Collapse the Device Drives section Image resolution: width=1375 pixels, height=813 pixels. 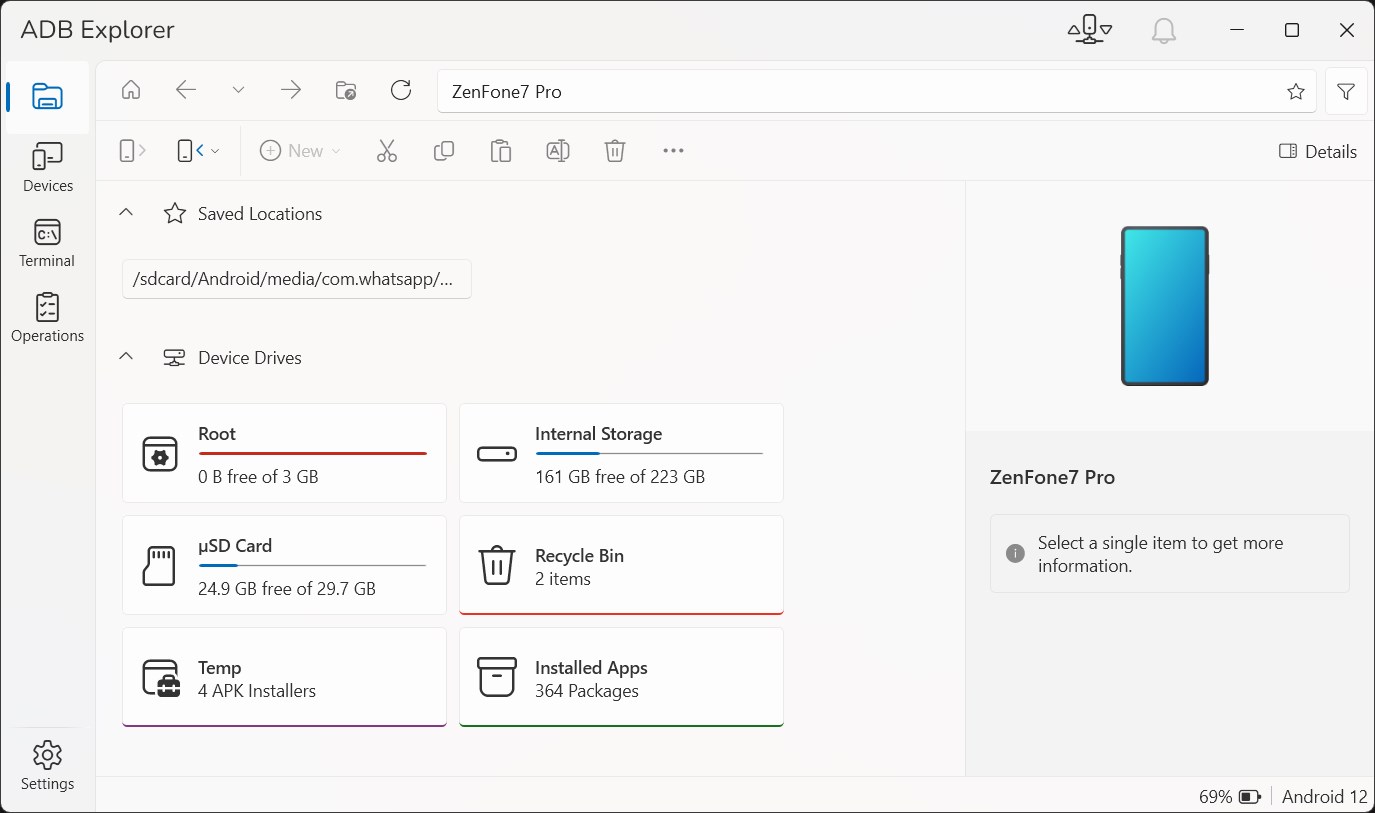(126, 357)
